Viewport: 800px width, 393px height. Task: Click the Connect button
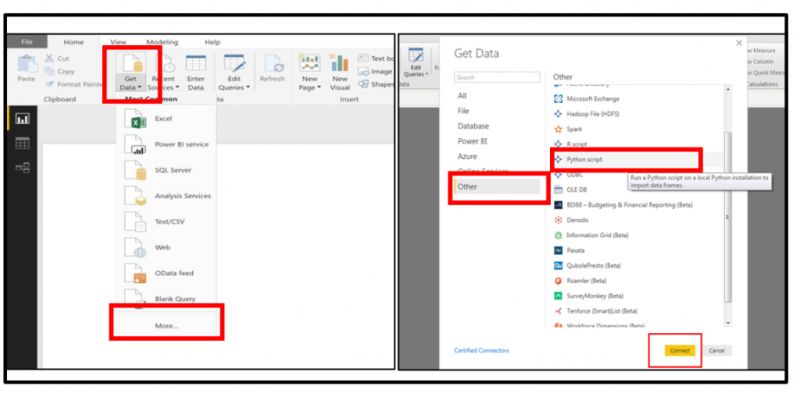coord(680,351)
